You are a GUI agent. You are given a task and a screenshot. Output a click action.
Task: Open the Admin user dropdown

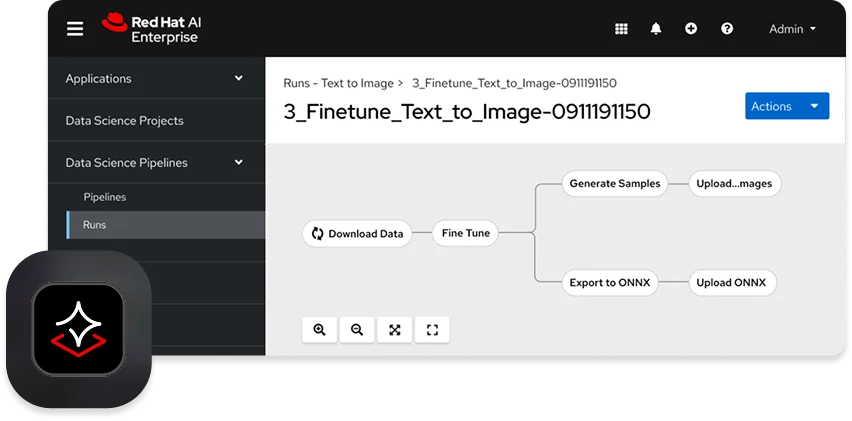point(792,29)
